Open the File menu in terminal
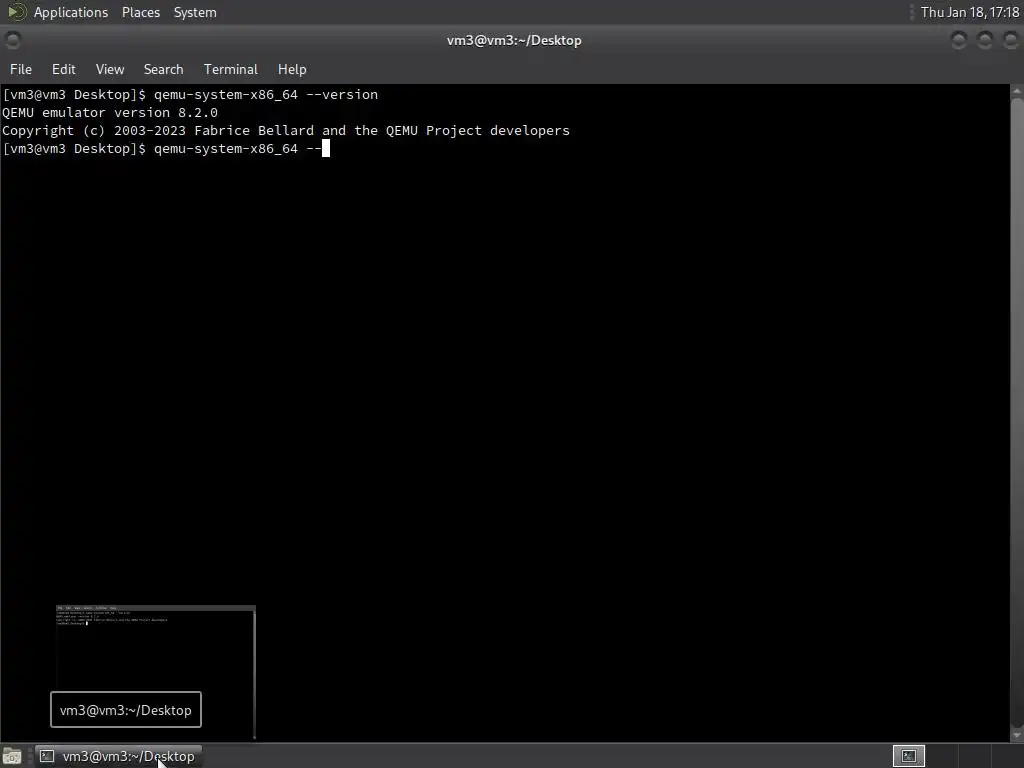 click(20, 69)
